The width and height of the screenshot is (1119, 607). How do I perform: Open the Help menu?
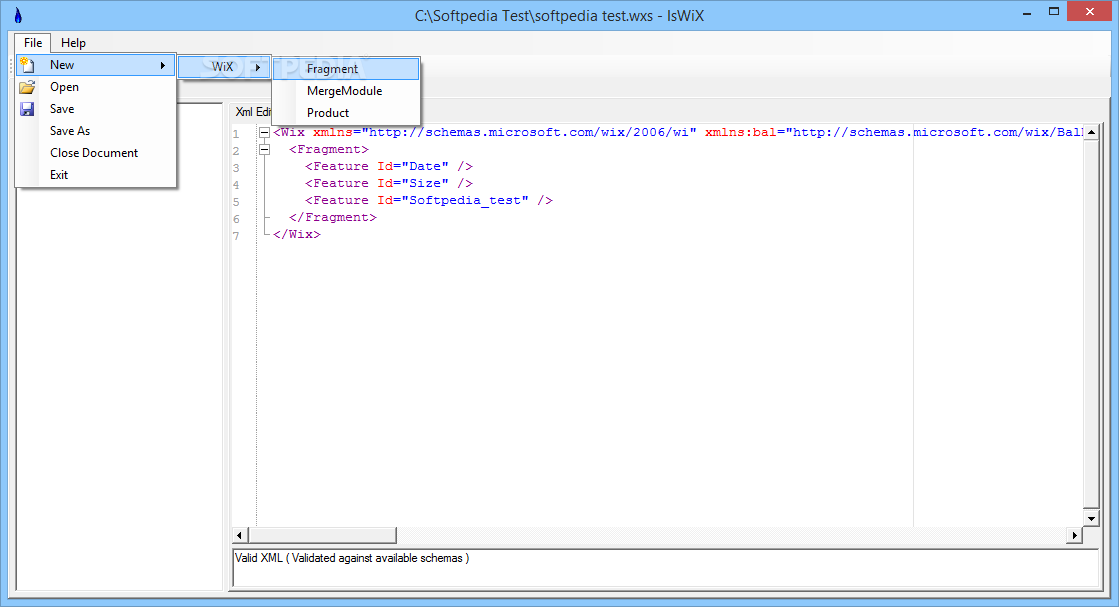pyautogui.click(x=73, y=43)
